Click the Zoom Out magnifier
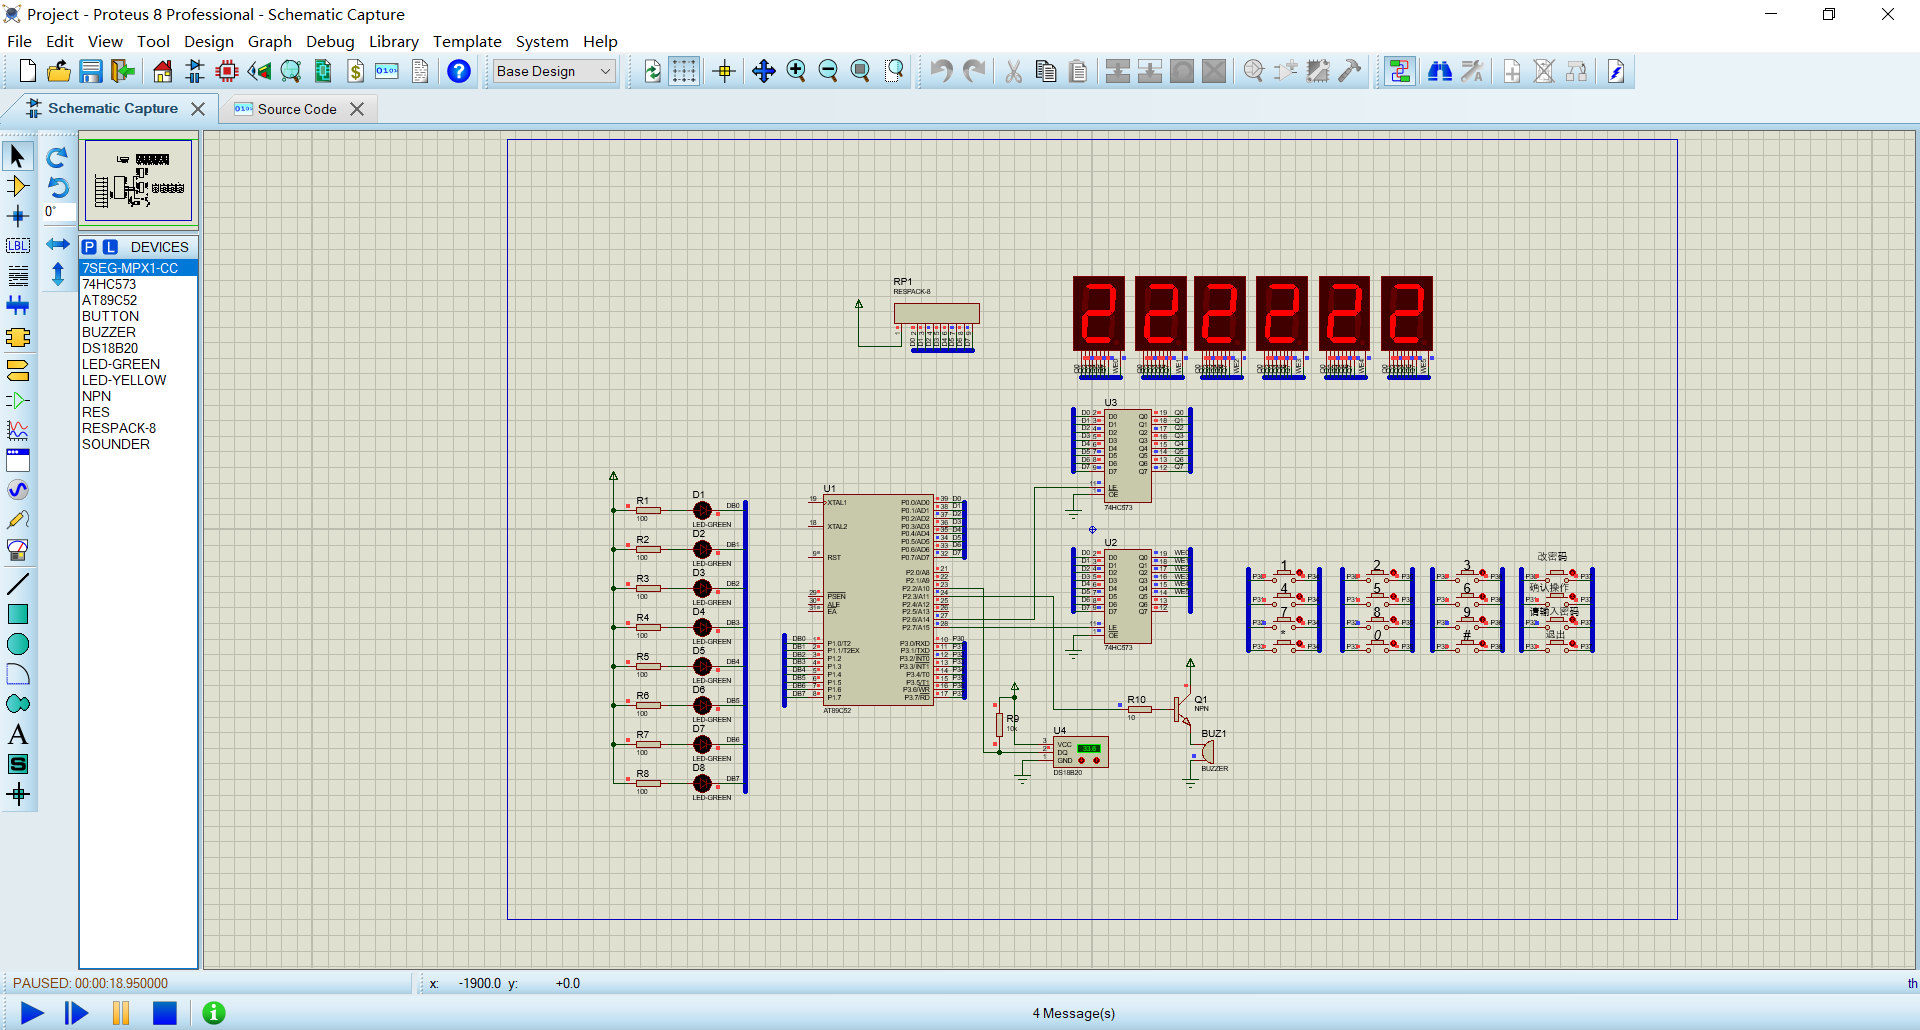The width and height of the screenshot is (1920, 1030). [828, 71]
